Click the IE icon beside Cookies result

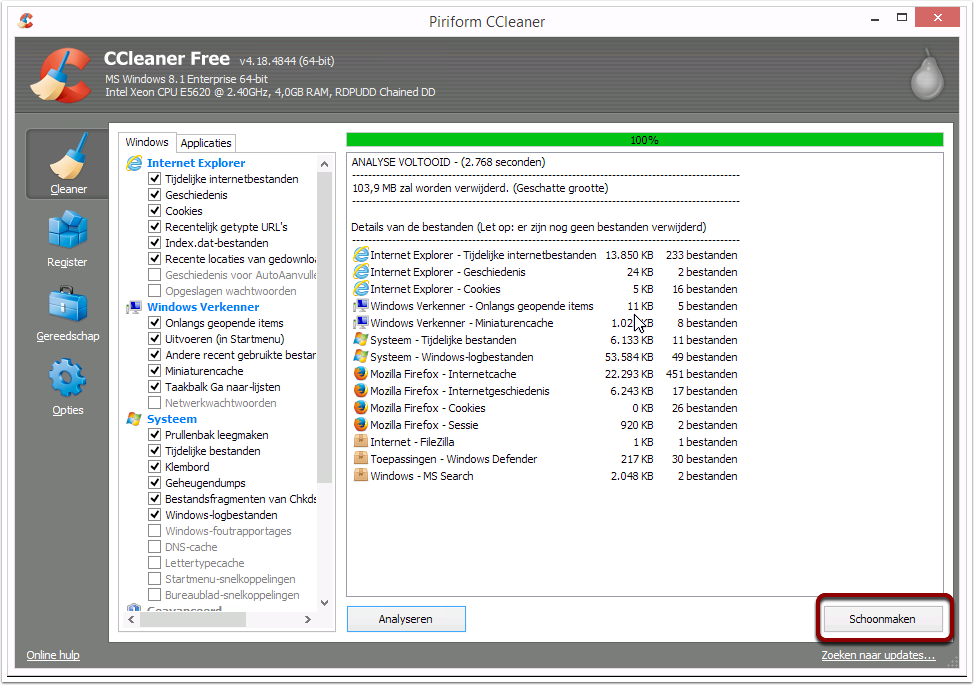coord(361,289)
